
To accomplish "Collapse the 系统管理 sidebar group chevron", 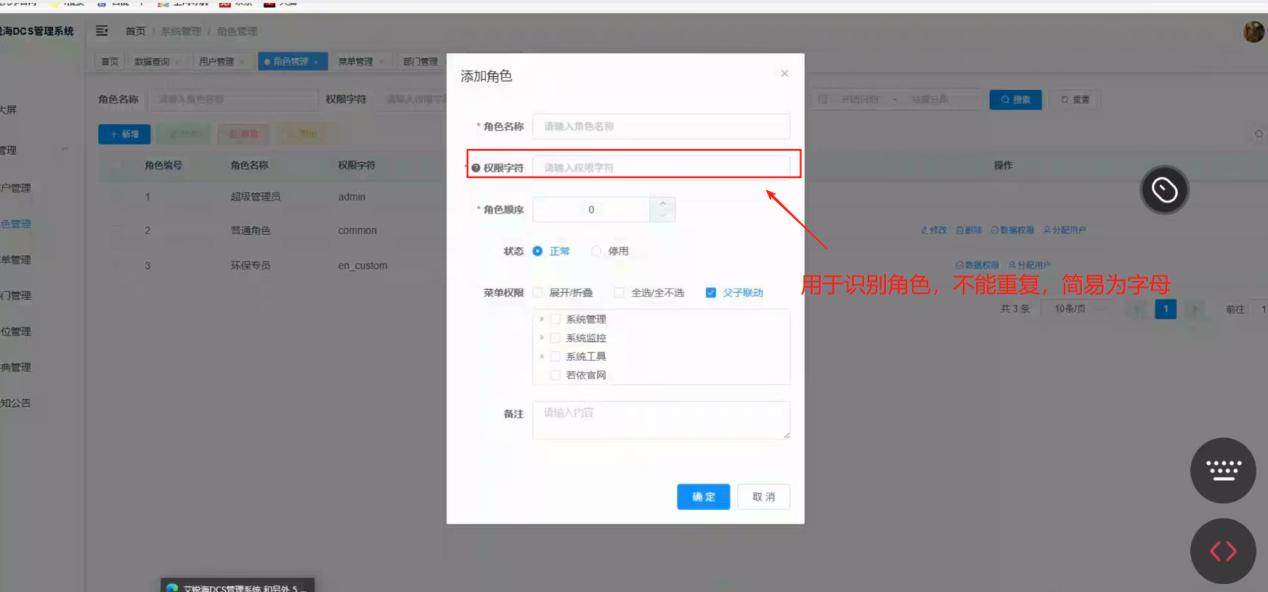I will [x=65, y=150].
